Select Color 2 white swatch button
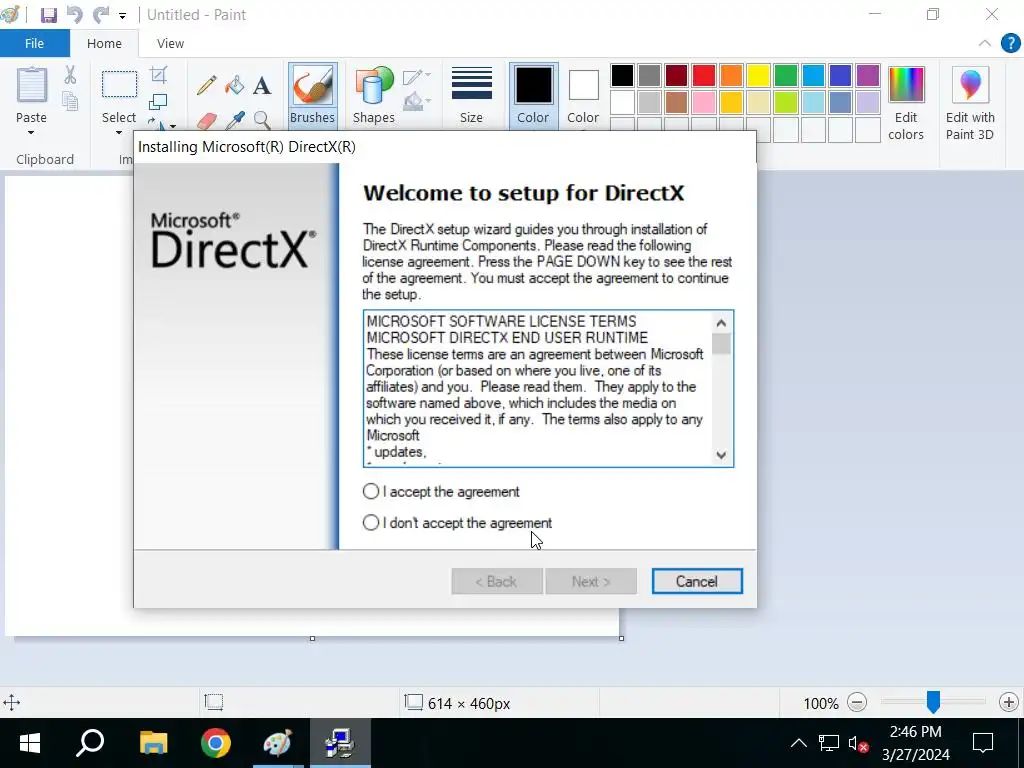Viewport: 1024px width, 768px height. coord(583,95)
